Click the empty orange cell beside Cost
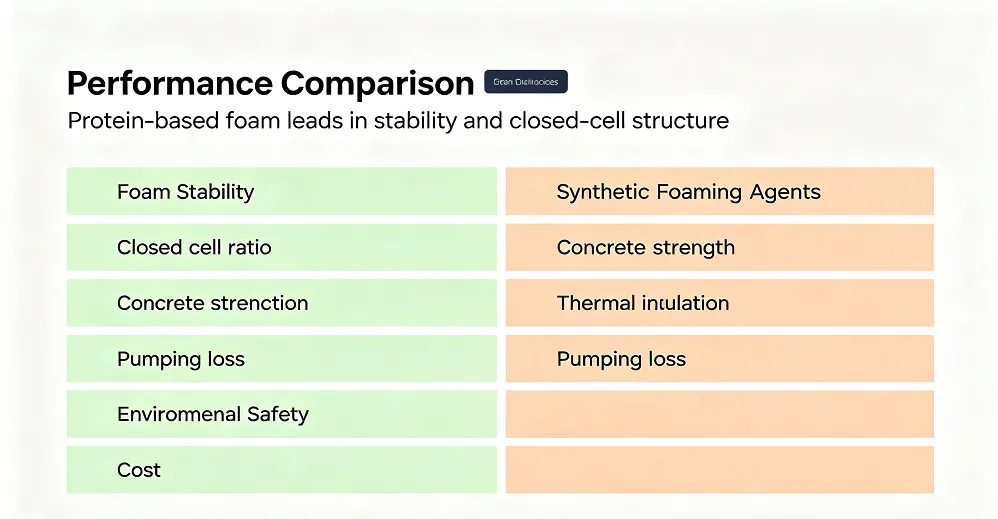The image size is (998, 519). (x=720, y=469)
